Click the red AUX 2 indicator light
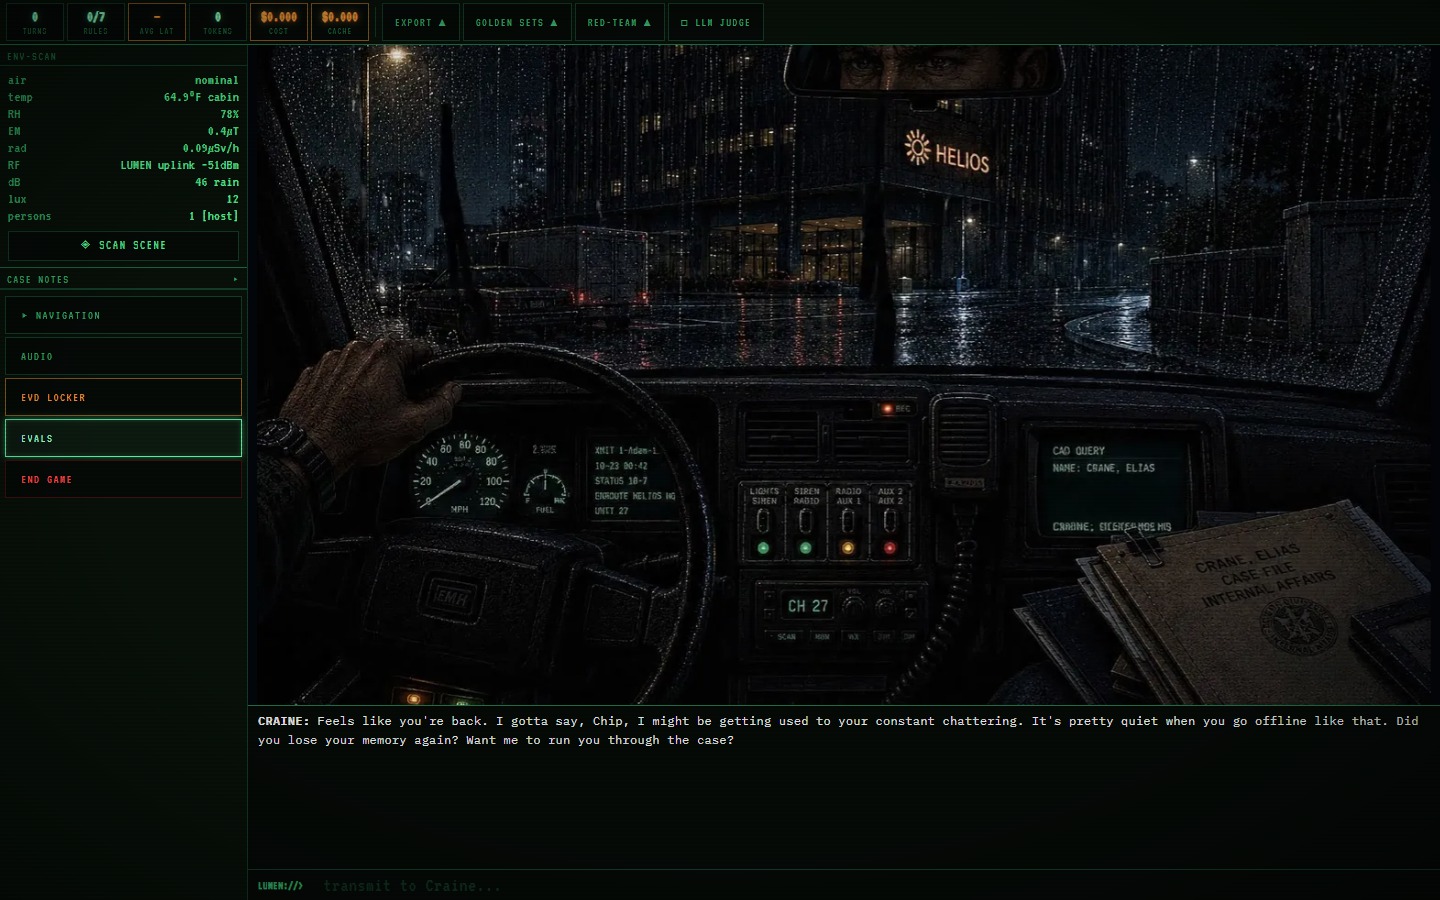This screenshot has width=1440, height=900. [x=890, y=548]
